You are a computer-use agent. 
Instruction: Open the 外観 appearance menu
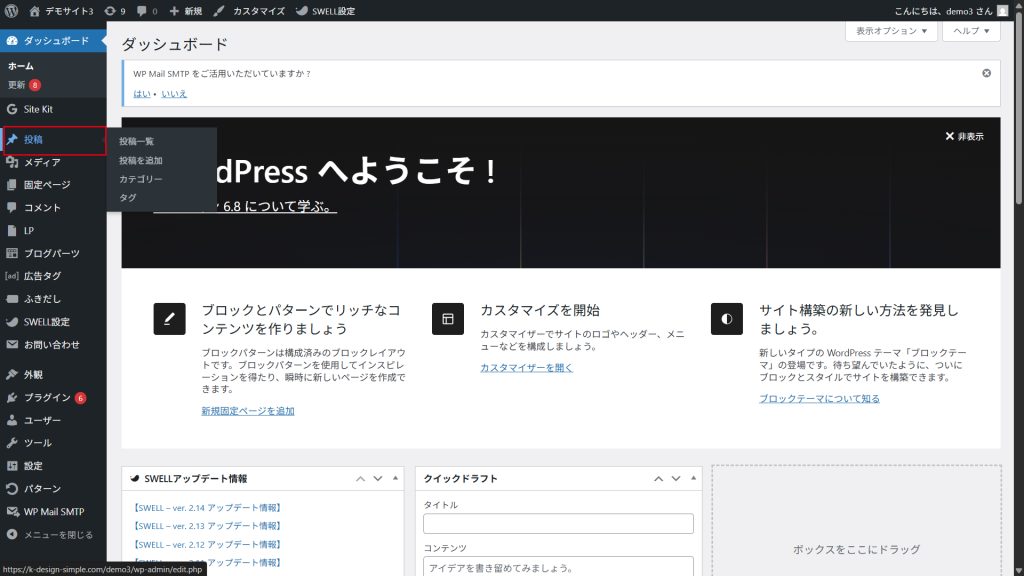33,375
